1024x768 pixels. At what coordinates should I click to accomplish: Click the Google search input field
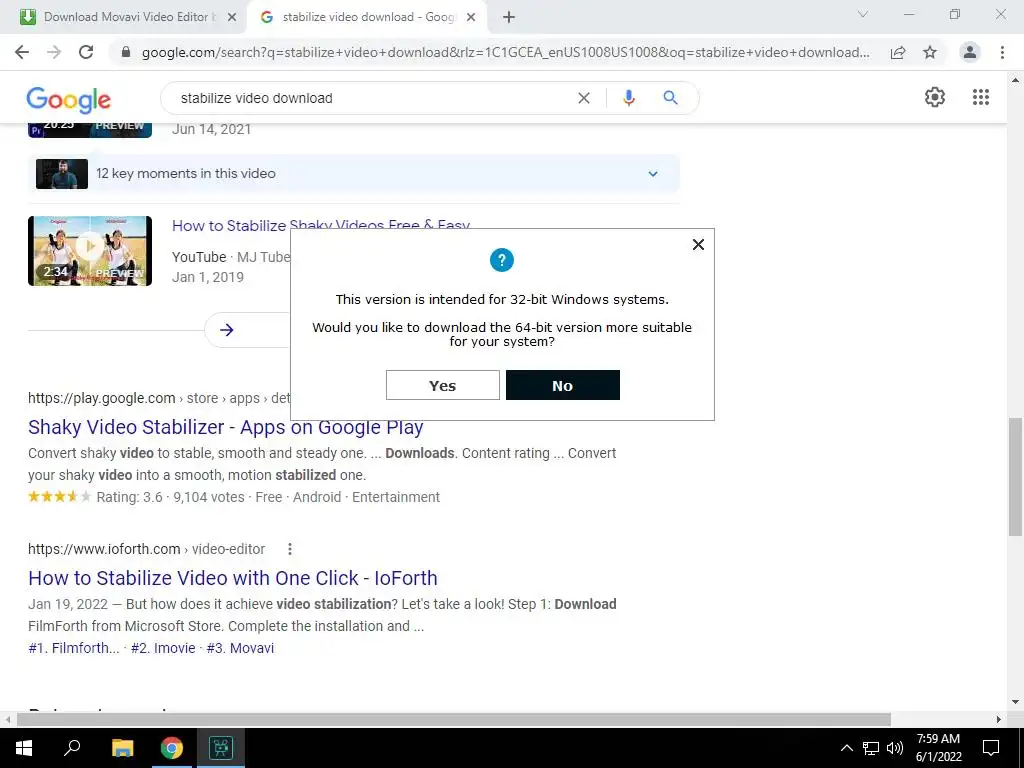372,98
